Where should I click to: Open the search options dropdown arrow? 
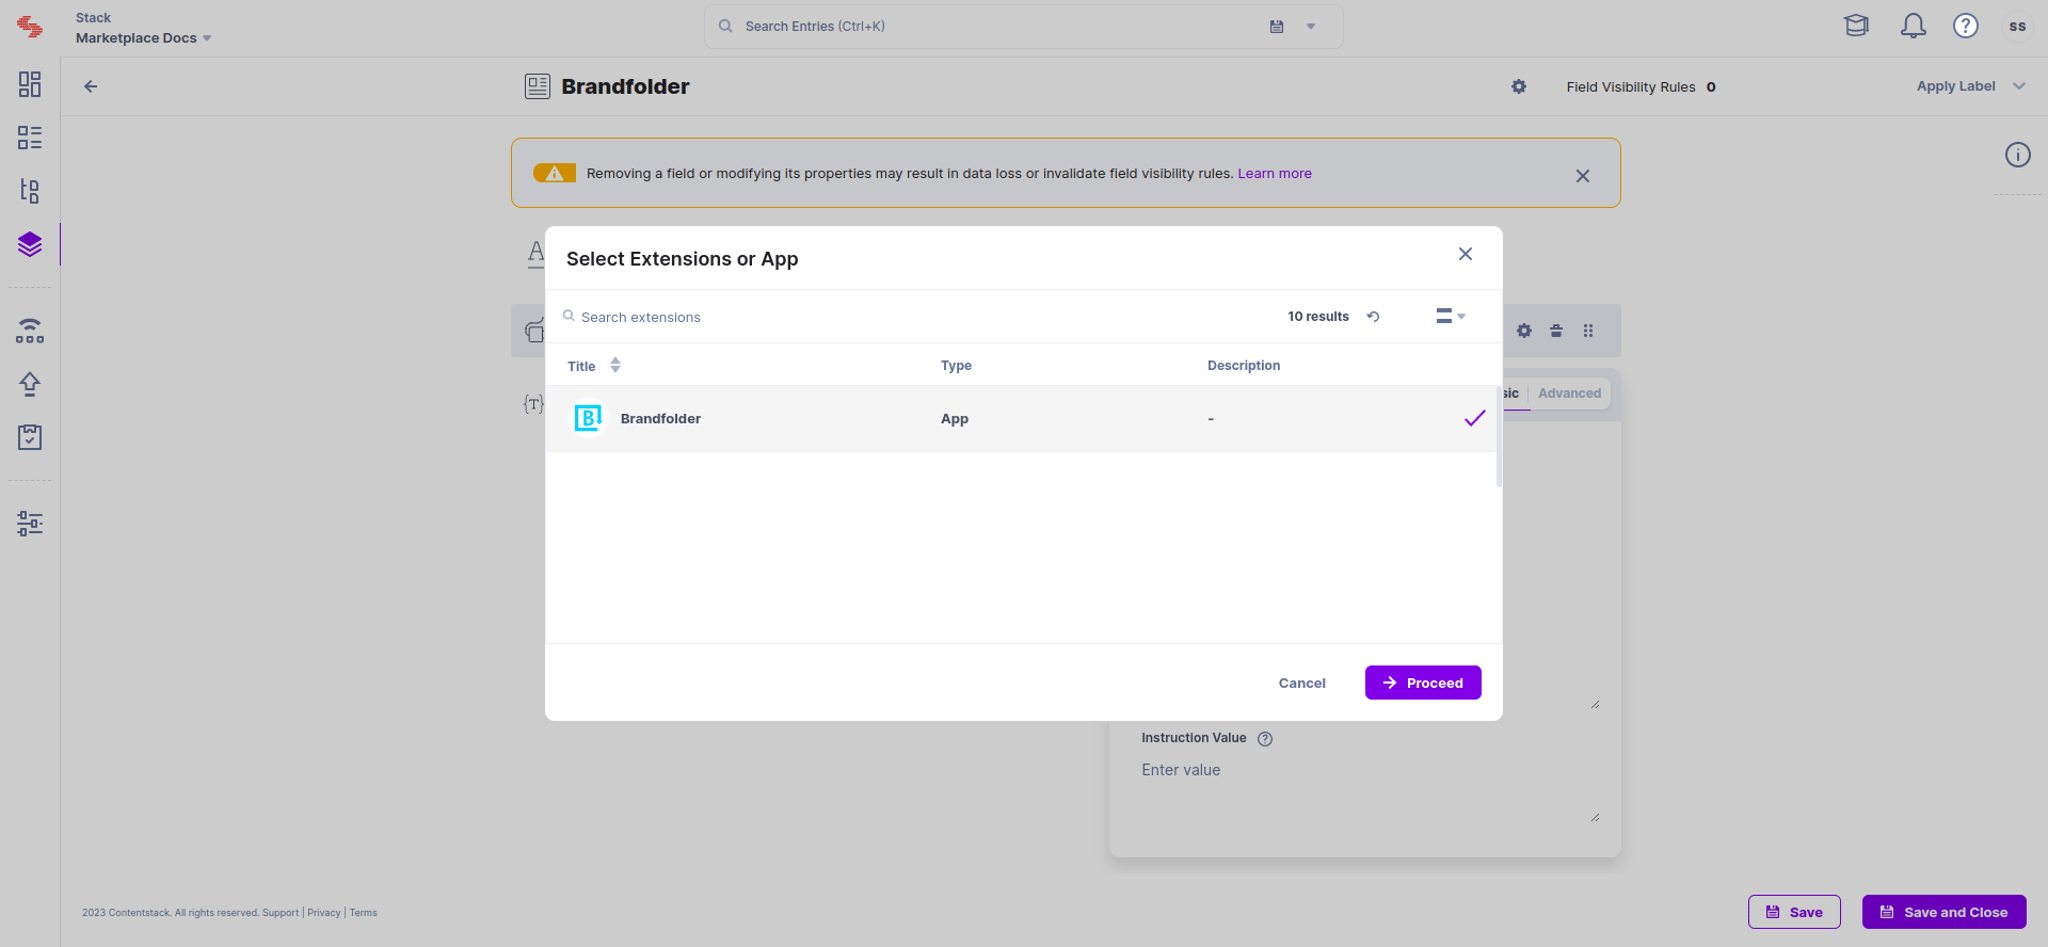tap(1311, 27)
